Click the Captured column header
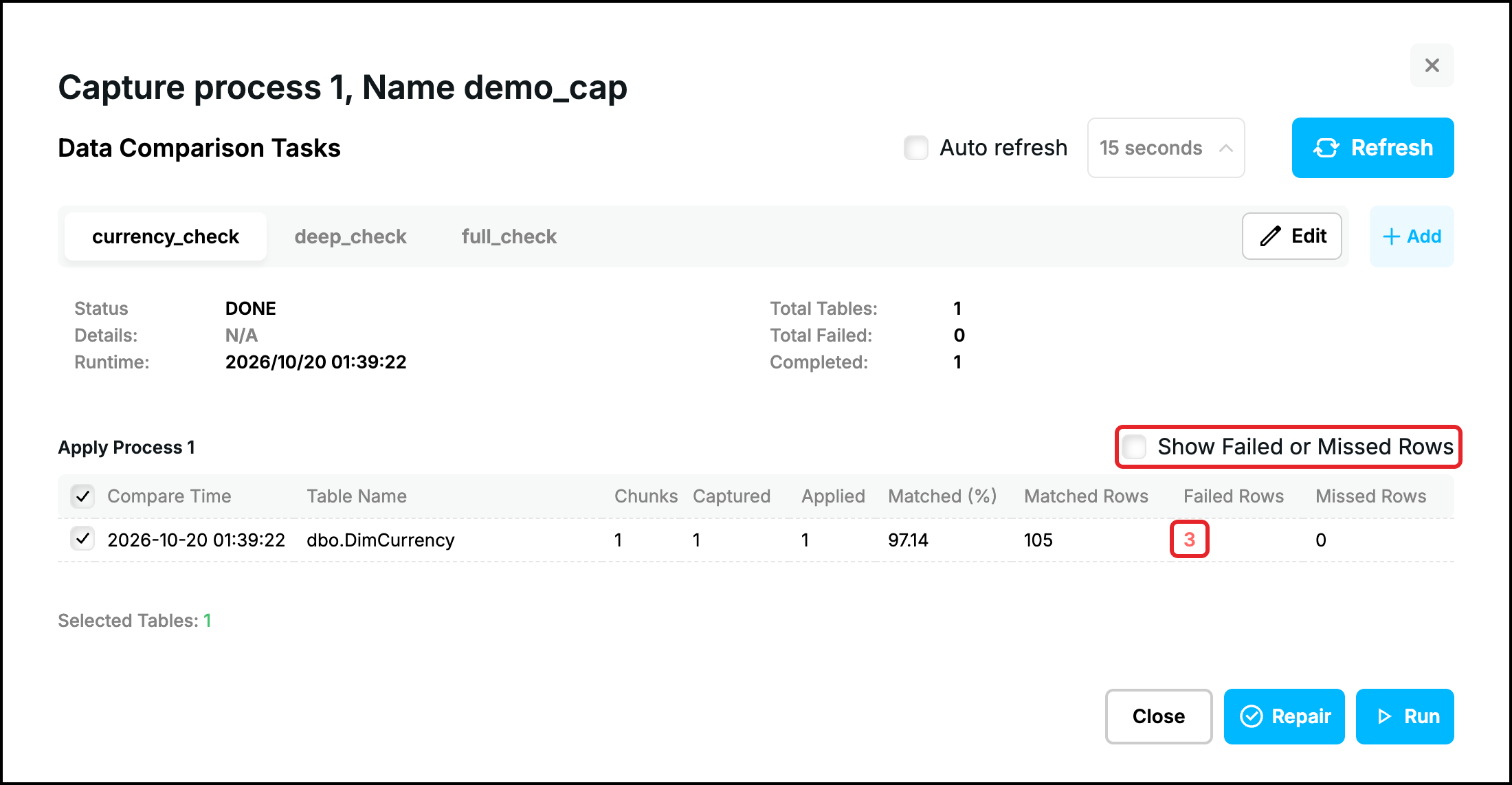Image resolution: width=1512 pixels, height=785 pixels. pos(731,496)
